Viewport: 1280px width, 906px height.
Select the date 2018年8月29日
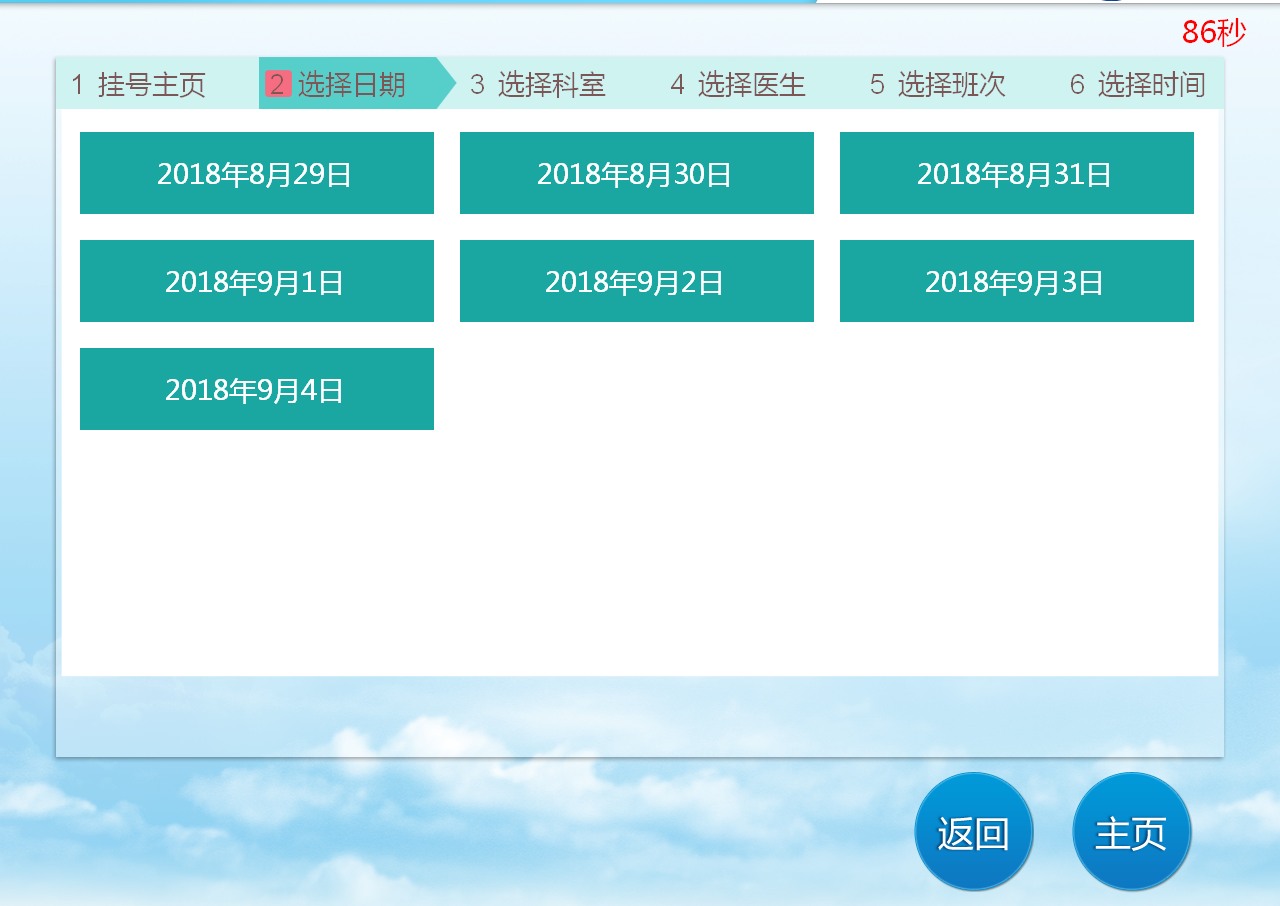256,173
